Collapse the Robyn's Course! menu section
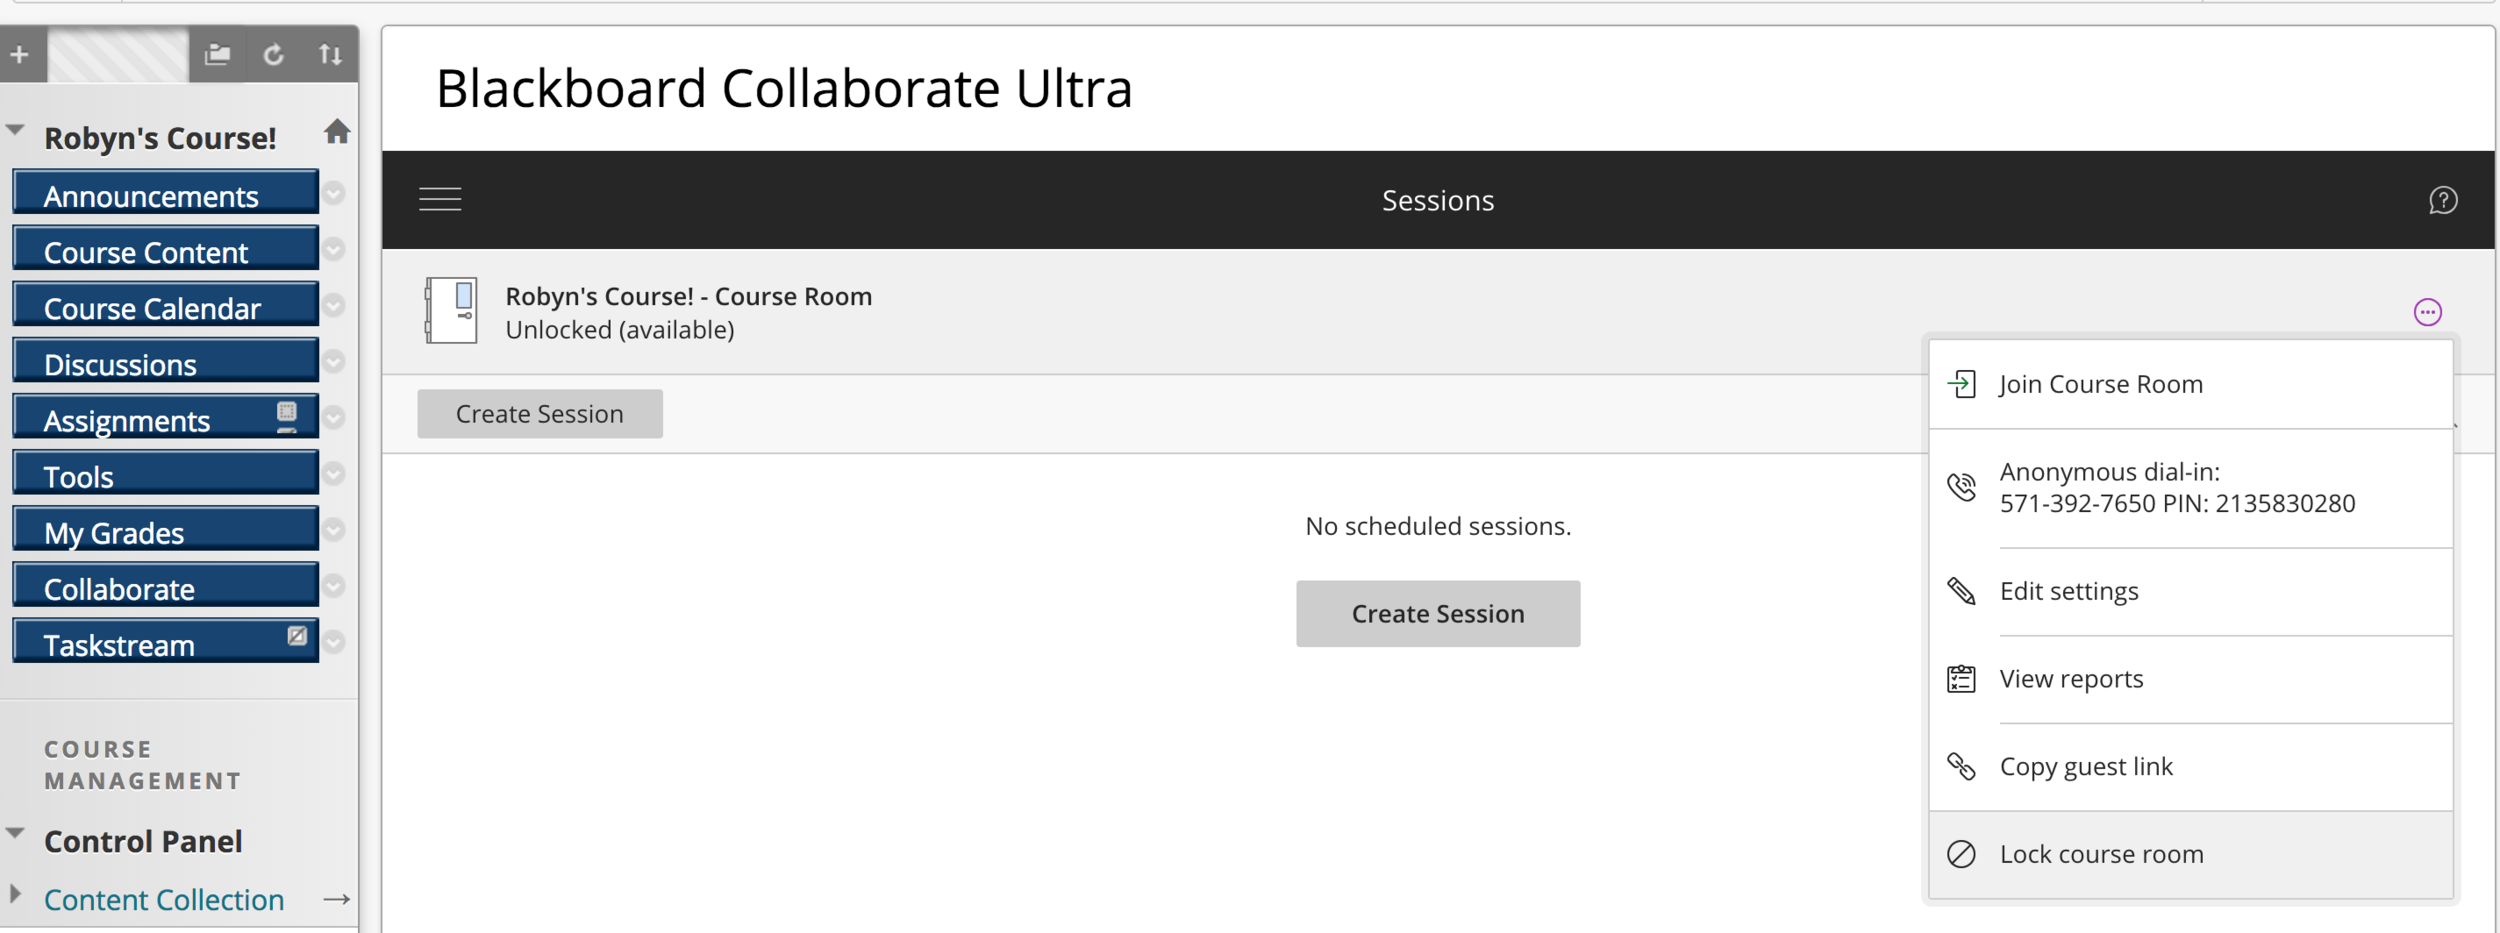The height and width of the screenshot is (933, 2500). pyautogui.click(x=16, y=130)
